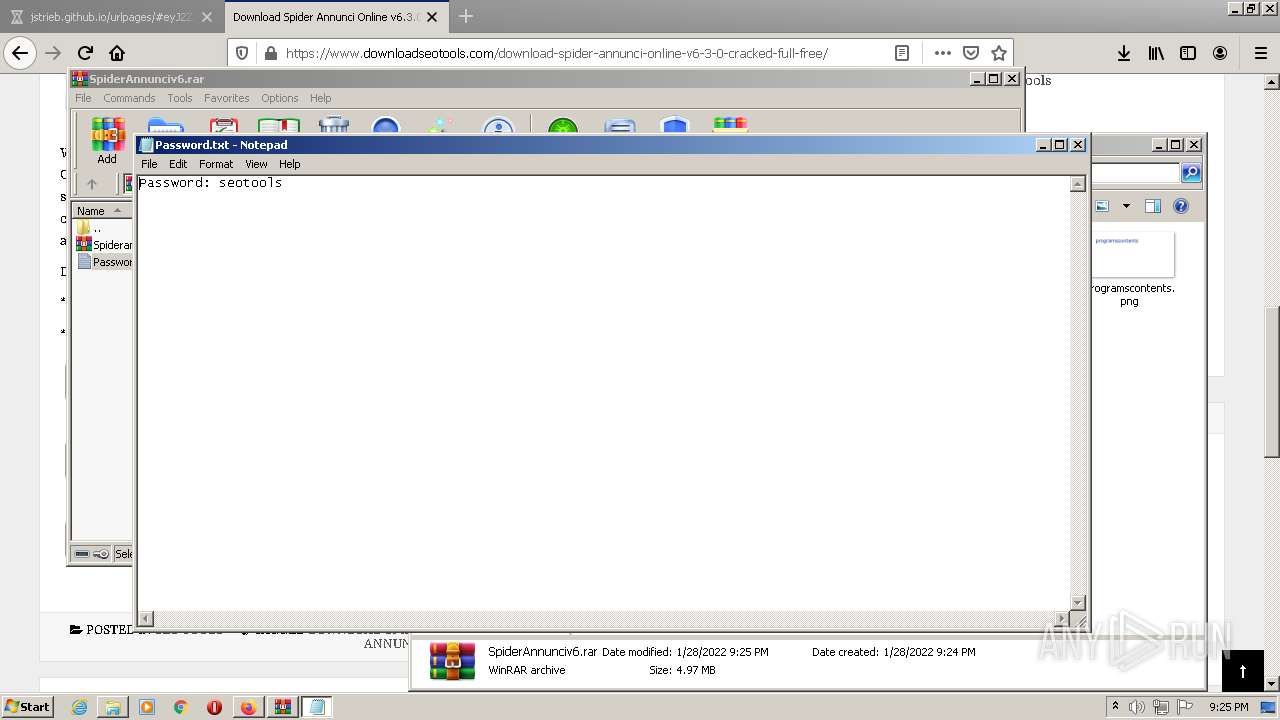Click the scroll-to-top arrow button on webpage
Screen dimensions: 1280x720
tap(1243, 671)
